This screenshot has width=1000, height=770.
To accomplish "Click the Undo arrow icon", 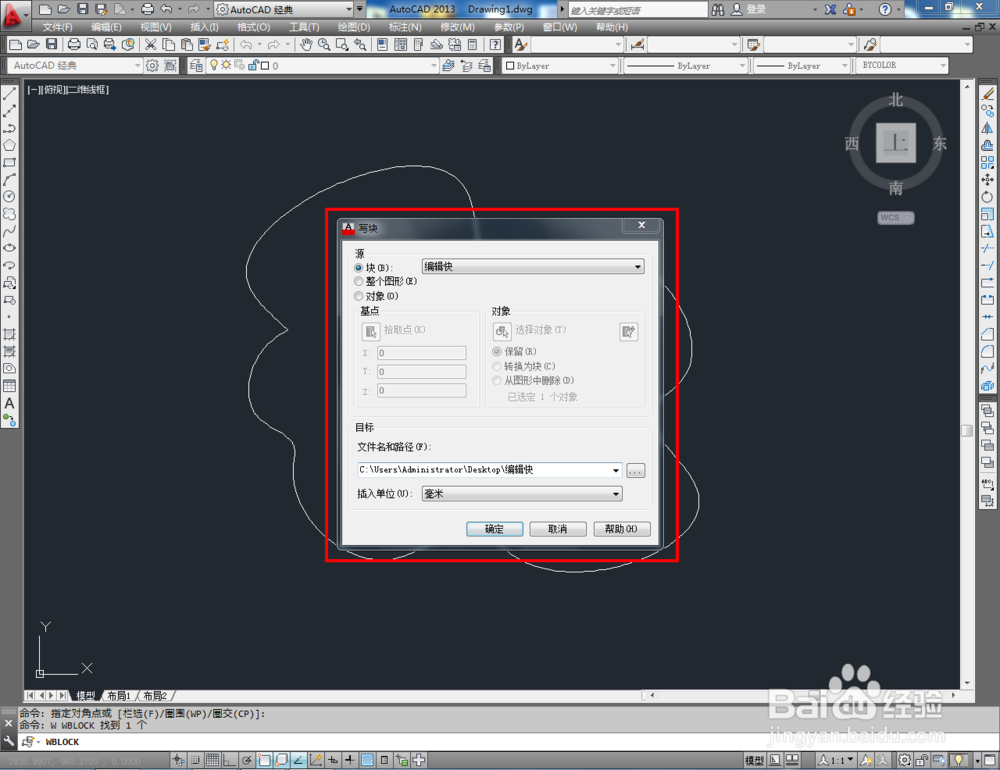I will tap(246, 45).
